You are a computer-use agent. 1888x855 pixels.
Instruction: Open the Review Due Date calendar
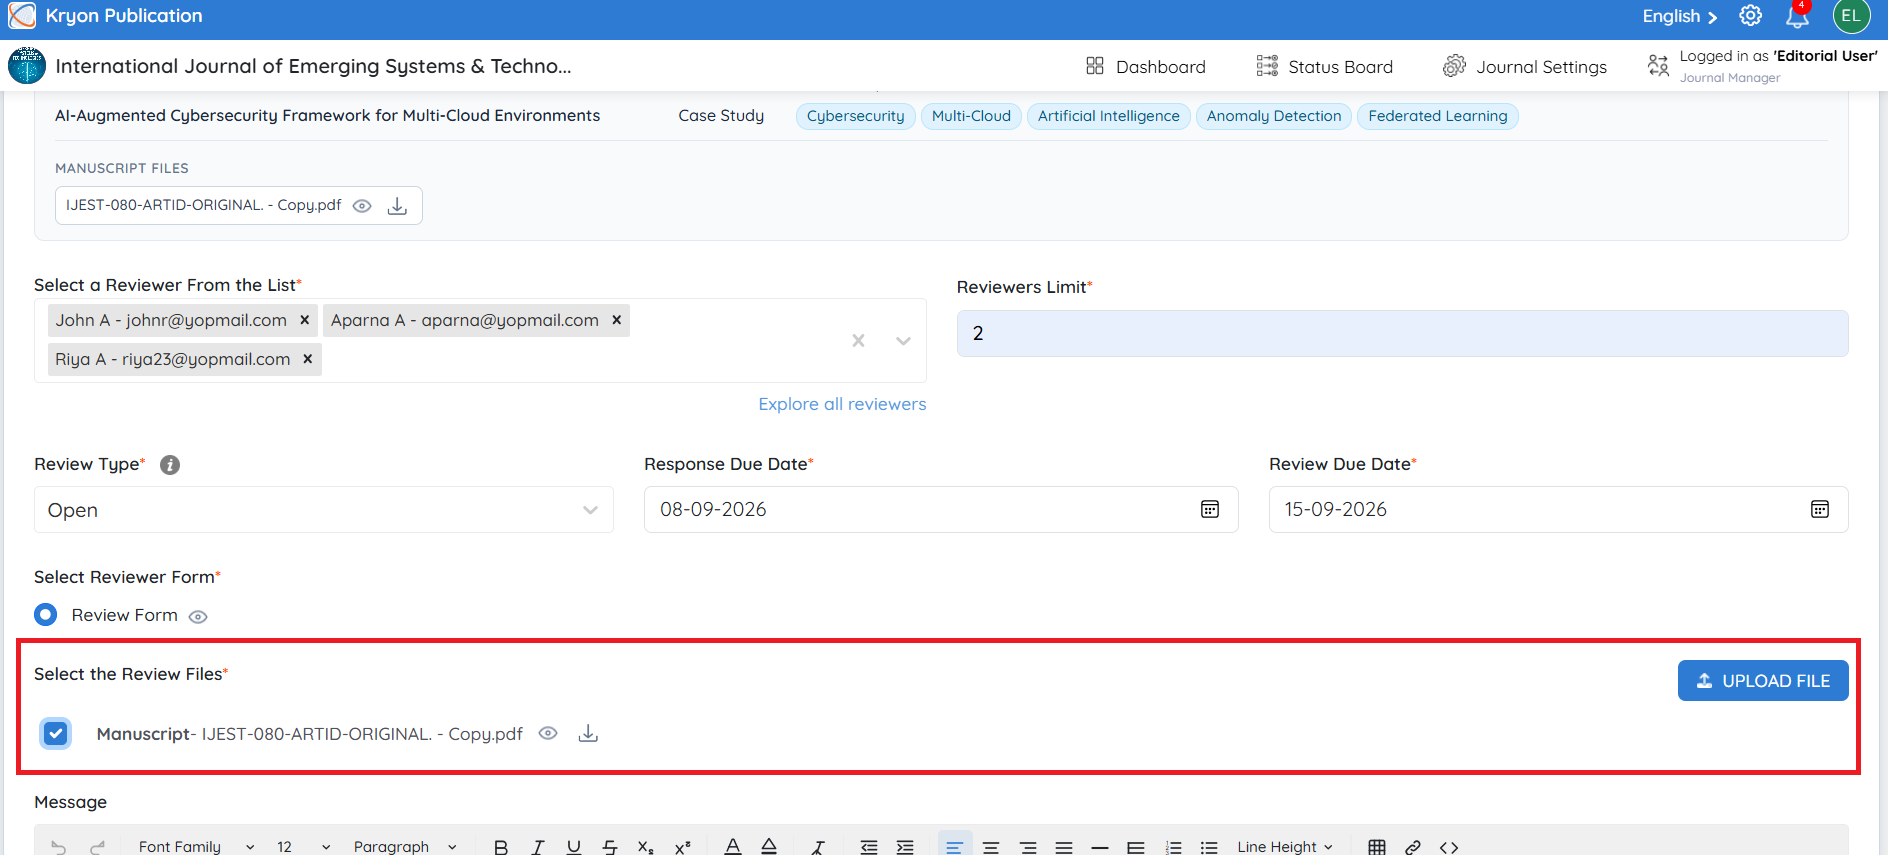pyautogui.click(x=1820, y=509)
